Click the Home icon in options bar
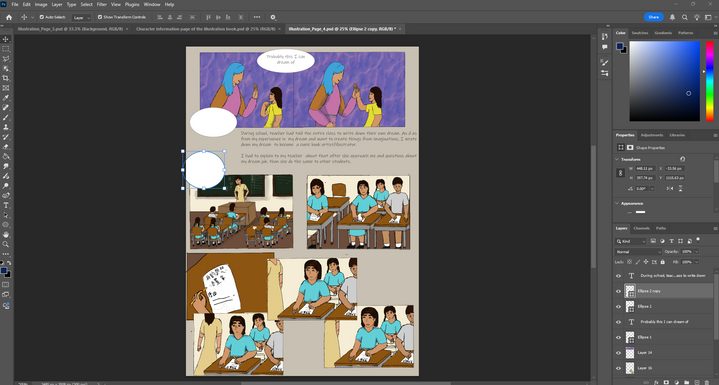This screenshot has width=719, height=385. tap(9, 17)
